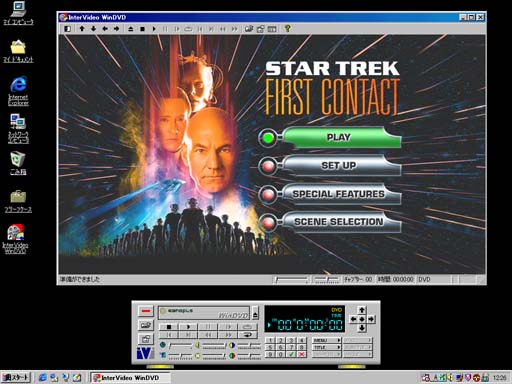The width and height of the screenshot is (512, 384).
Task: Click the iVi logo on the control panel
Action: [145, 353]
